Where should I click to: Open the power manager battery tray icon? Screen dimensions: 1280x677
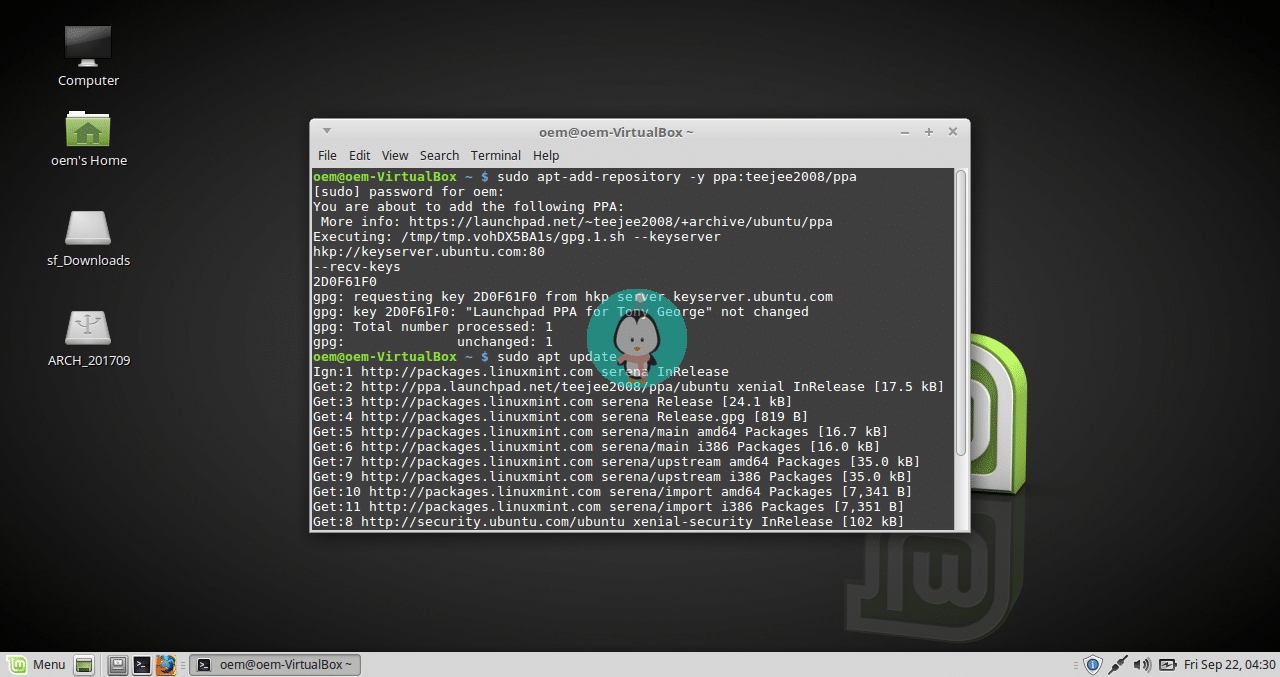[x=1166, y=664]
